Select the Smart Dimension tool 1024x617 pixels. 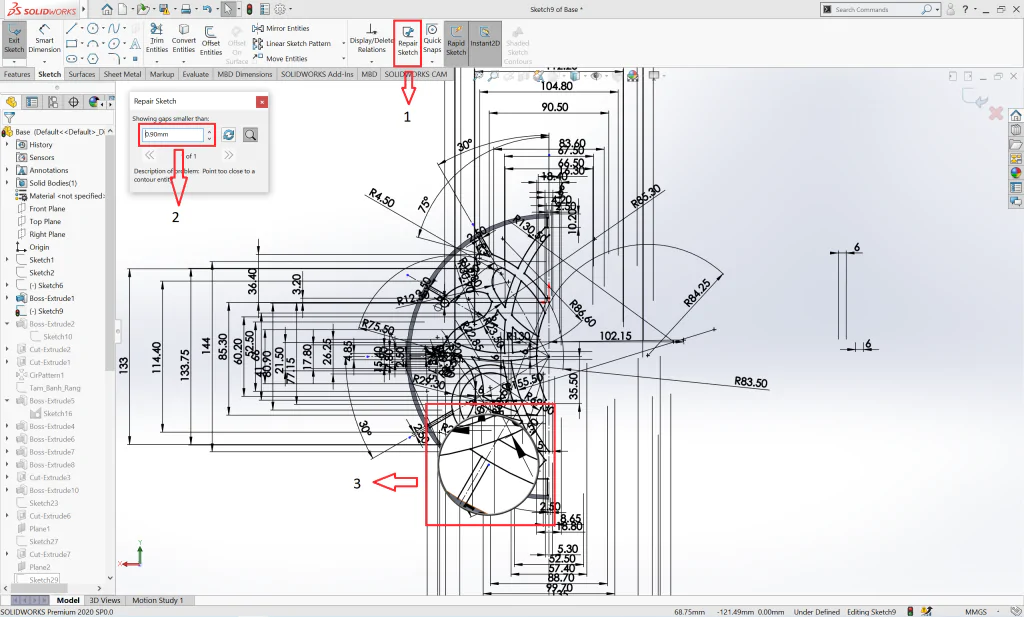coord(44,40)
